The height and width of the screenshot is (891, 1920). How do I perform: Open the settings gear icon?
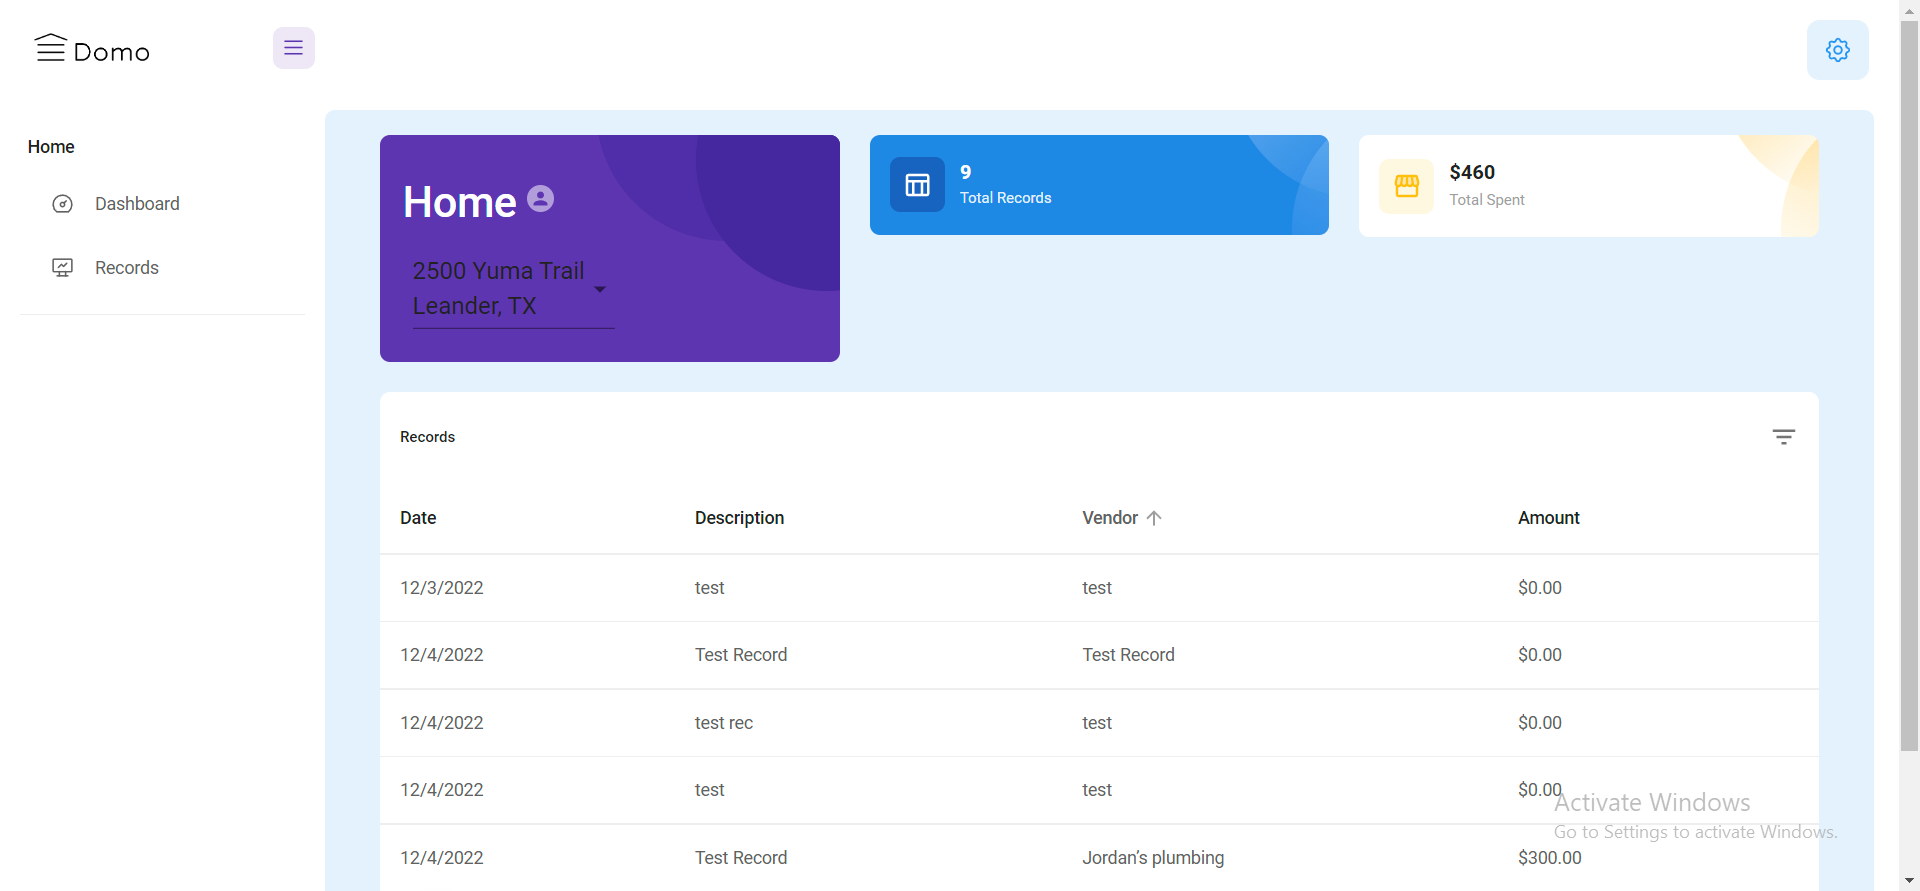pyautogui.click(x=1838, y=50)
